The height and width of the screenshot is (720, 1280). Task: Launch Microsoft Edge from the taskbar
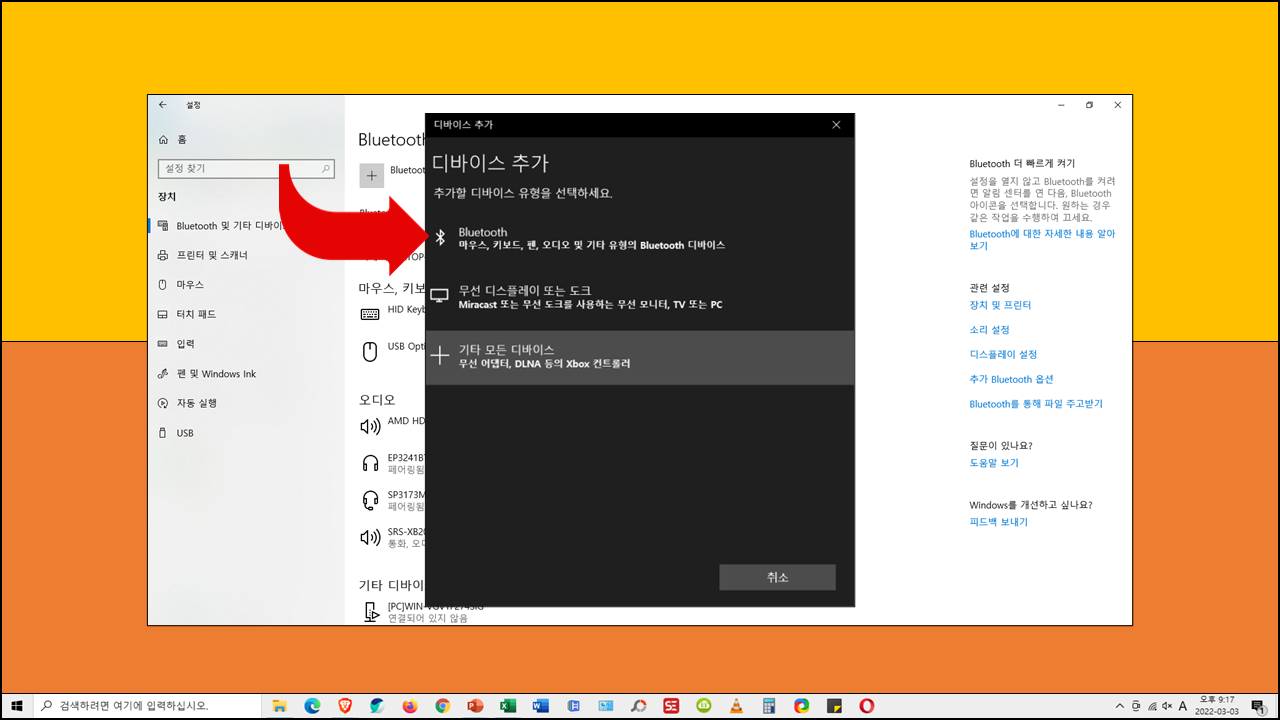pyautogui.click(x=312, y=706)
